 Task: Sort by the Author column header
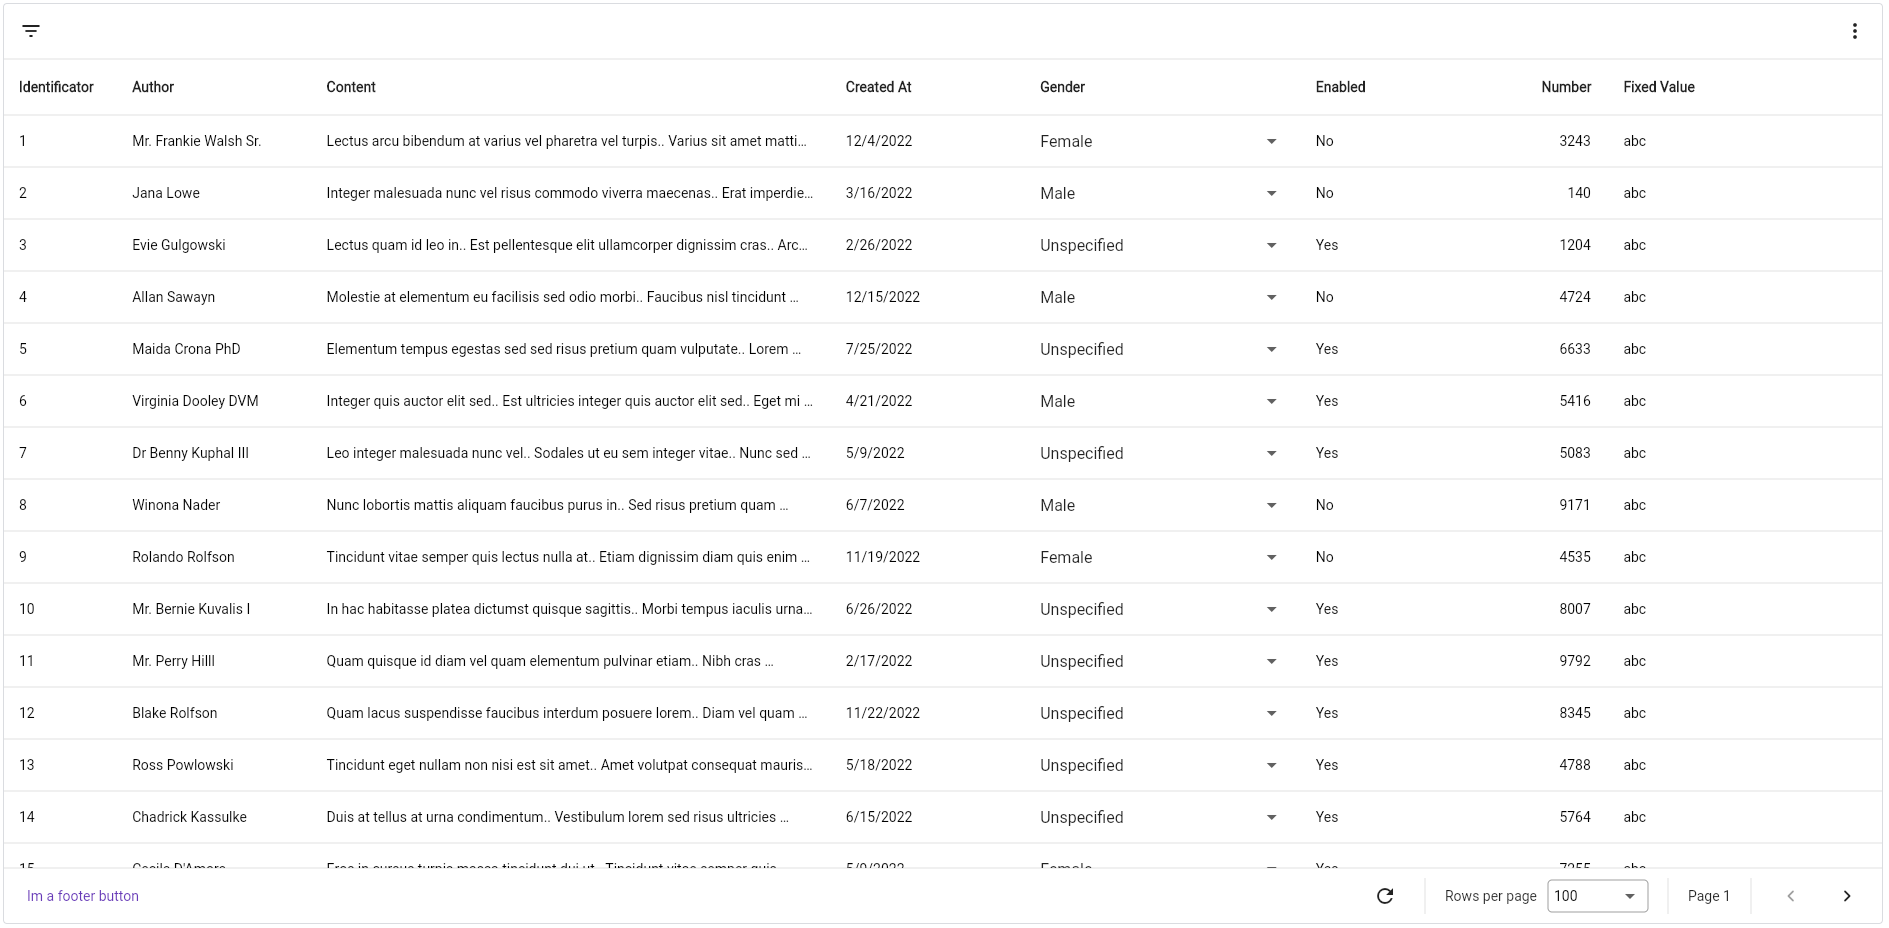point(153,87)
